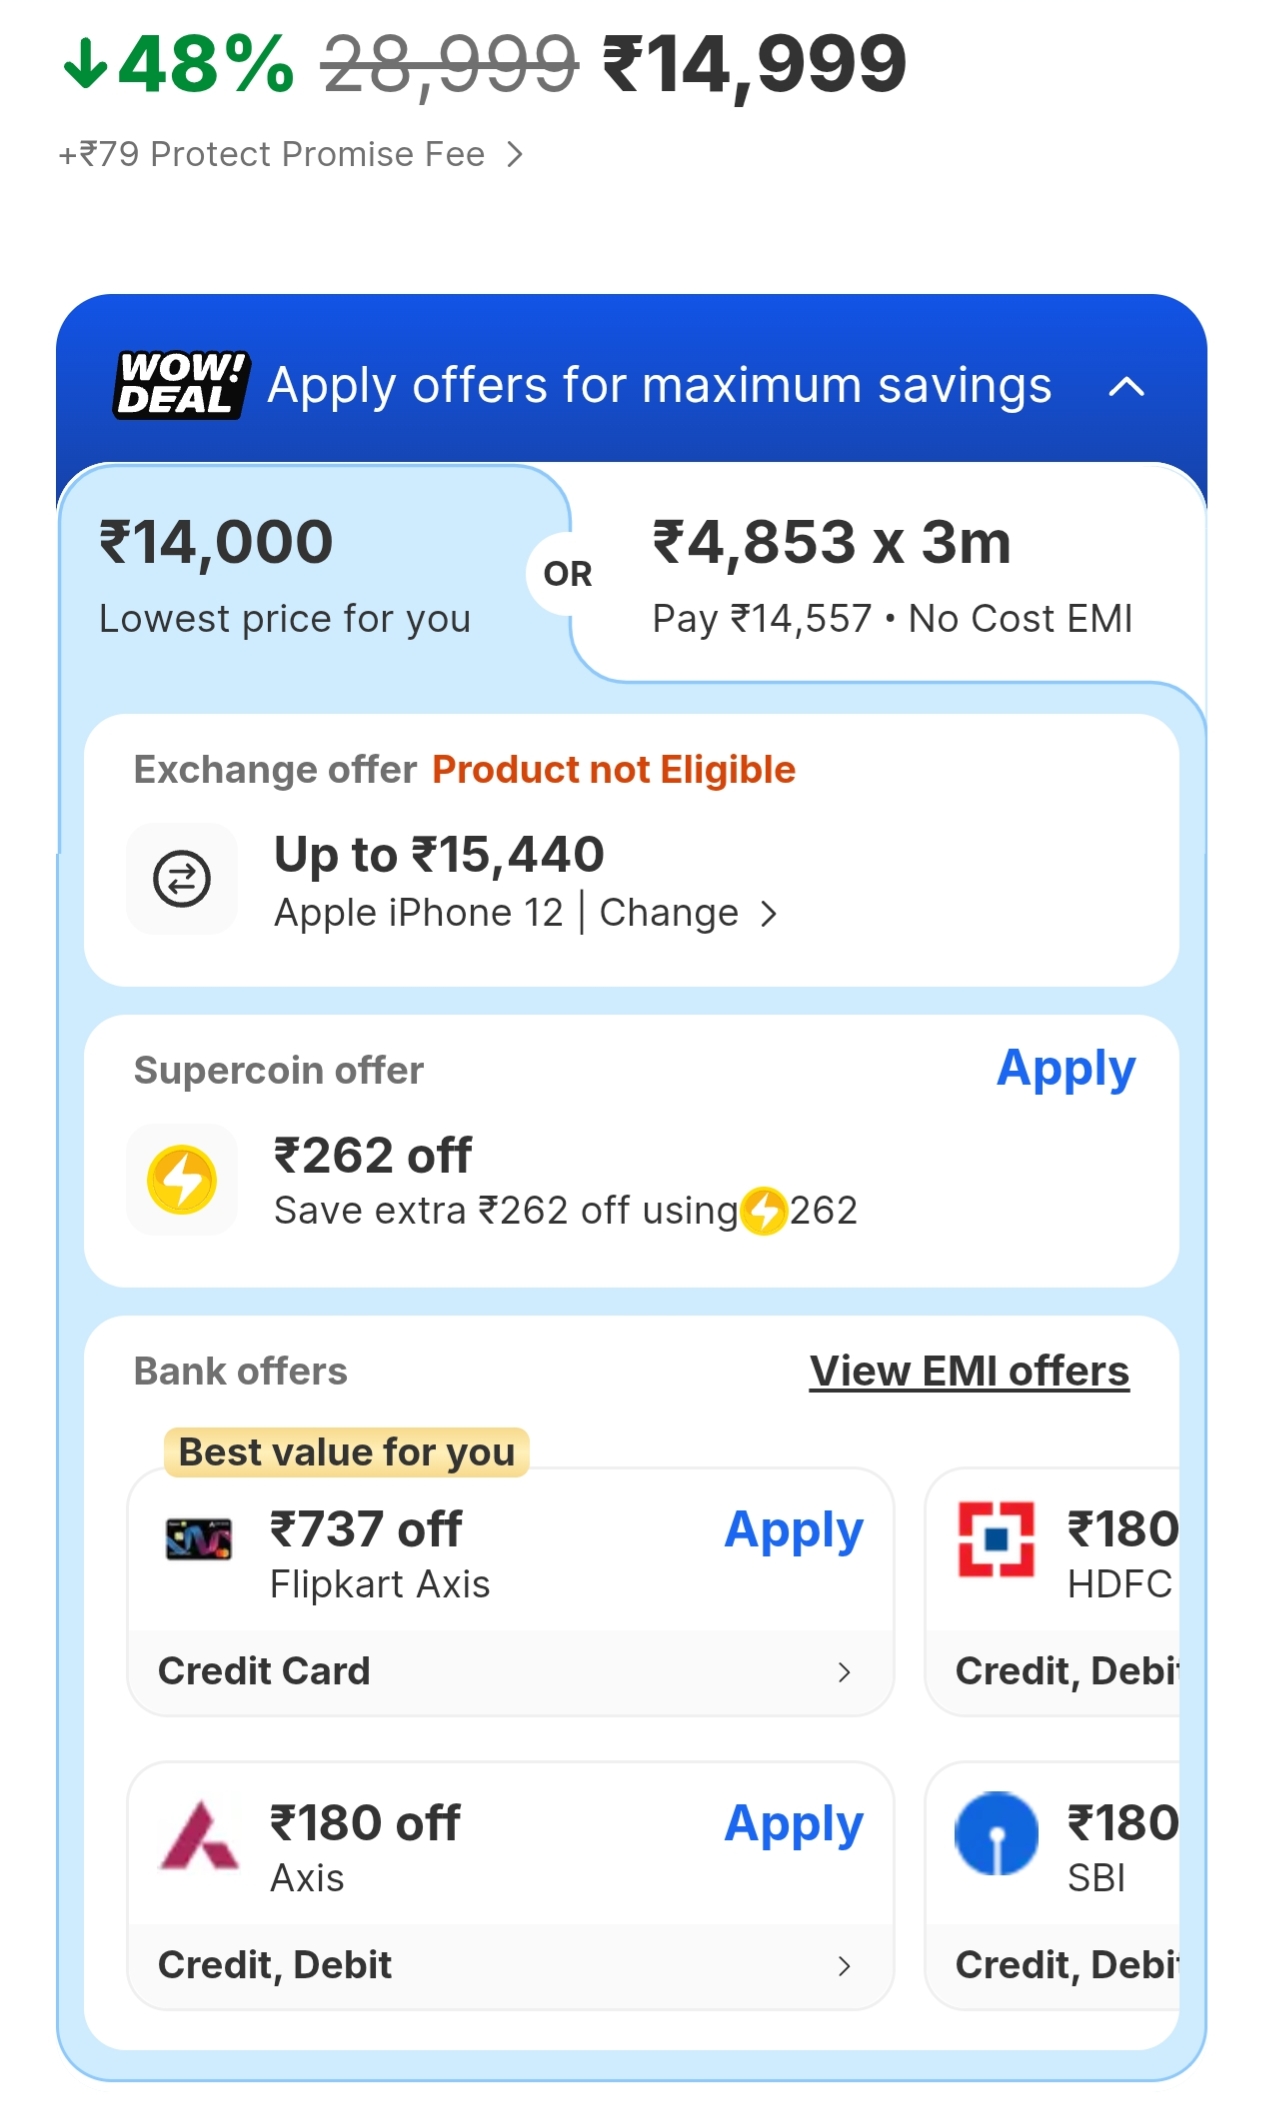1263x2105 pixels.
Task: Select the ₹14,000 Lowest price tab
Action: (x=285, y=575)
